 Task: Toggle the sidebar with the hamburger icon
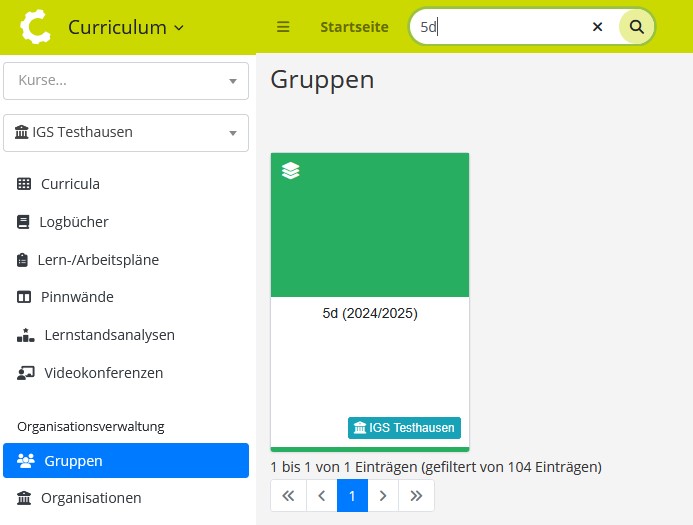click(x=283, y=27)
